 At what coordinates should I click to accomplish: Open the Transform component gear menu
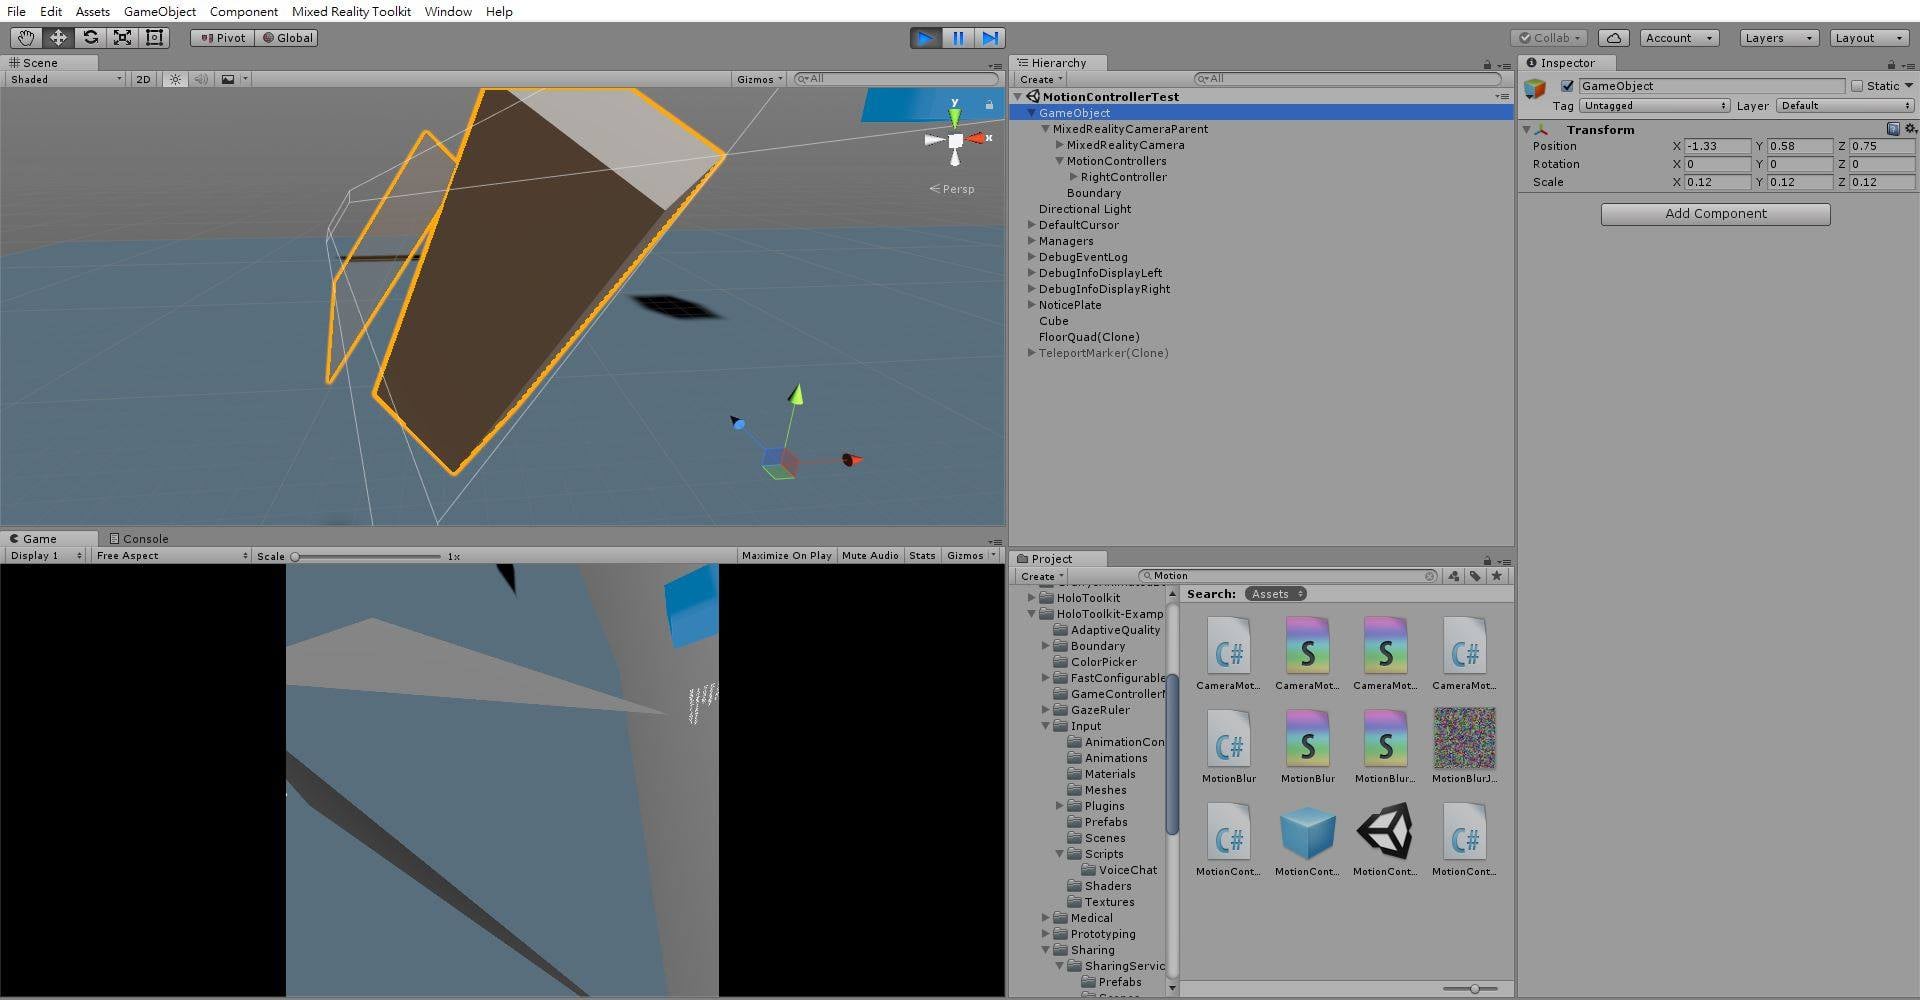[x=1910, y=129]
